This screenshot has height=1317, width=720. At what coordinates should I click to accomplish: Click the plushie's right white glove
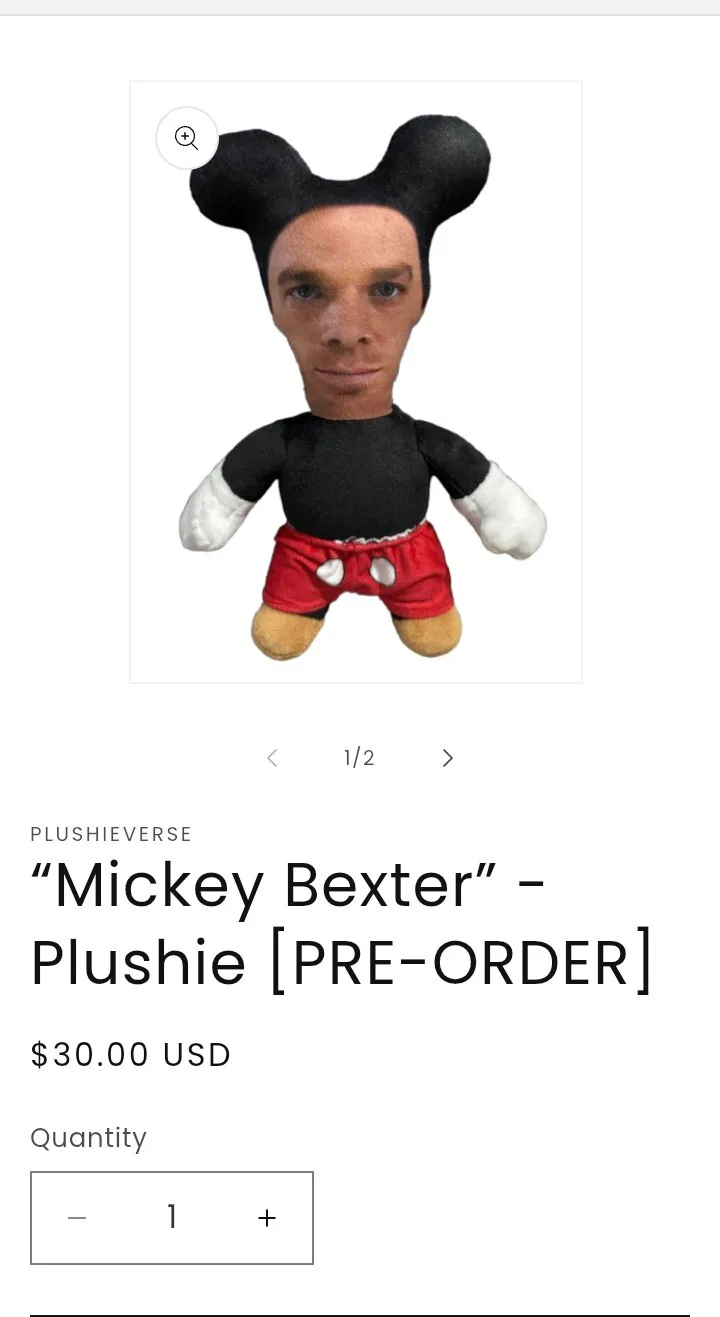point(503,514)
